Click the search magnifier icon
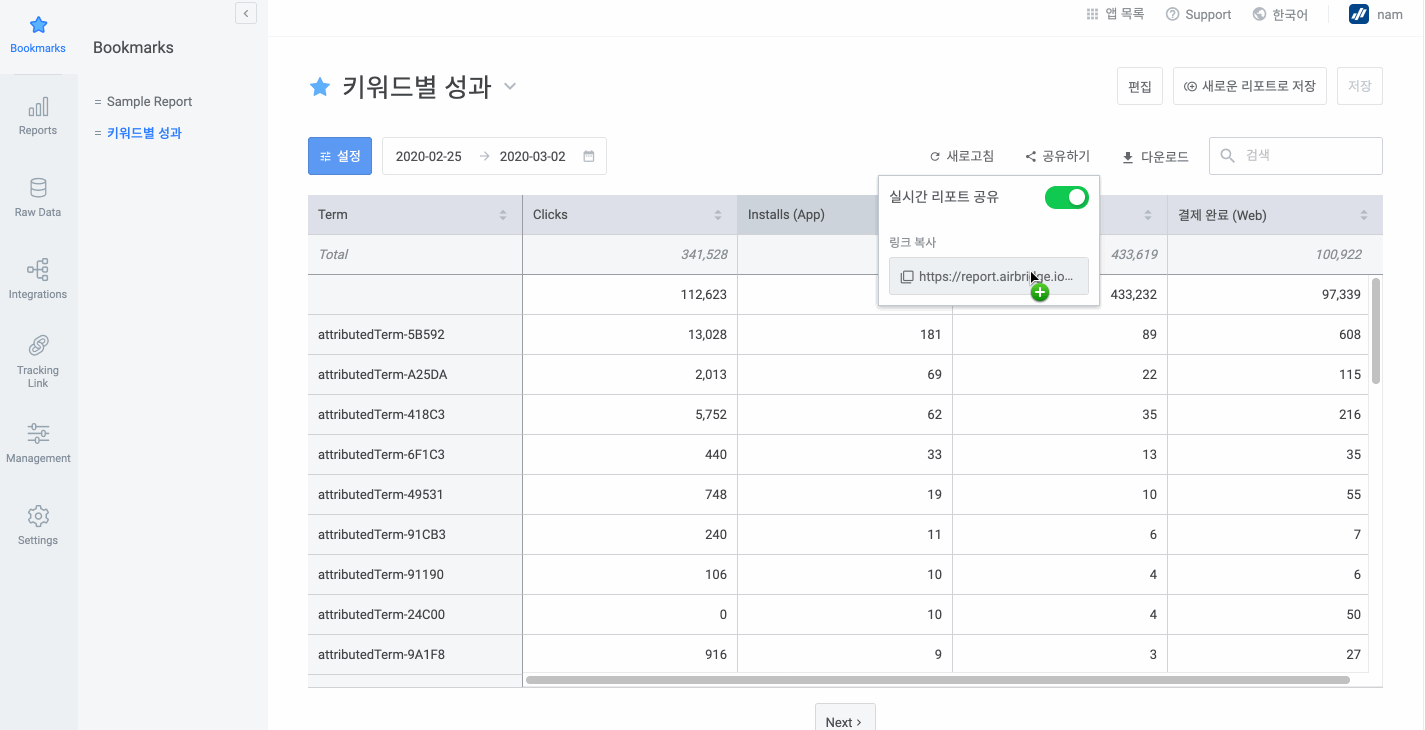The image size is (1425, 730). pos(1228,156)
